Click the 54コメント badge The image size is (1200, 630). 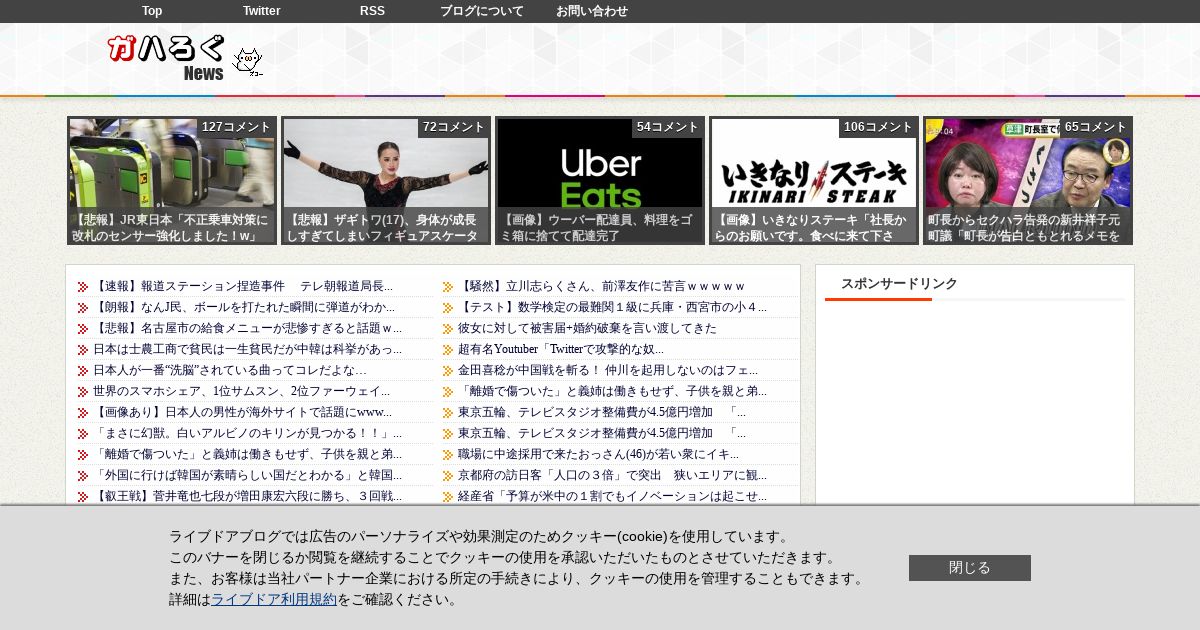[667, 127]
